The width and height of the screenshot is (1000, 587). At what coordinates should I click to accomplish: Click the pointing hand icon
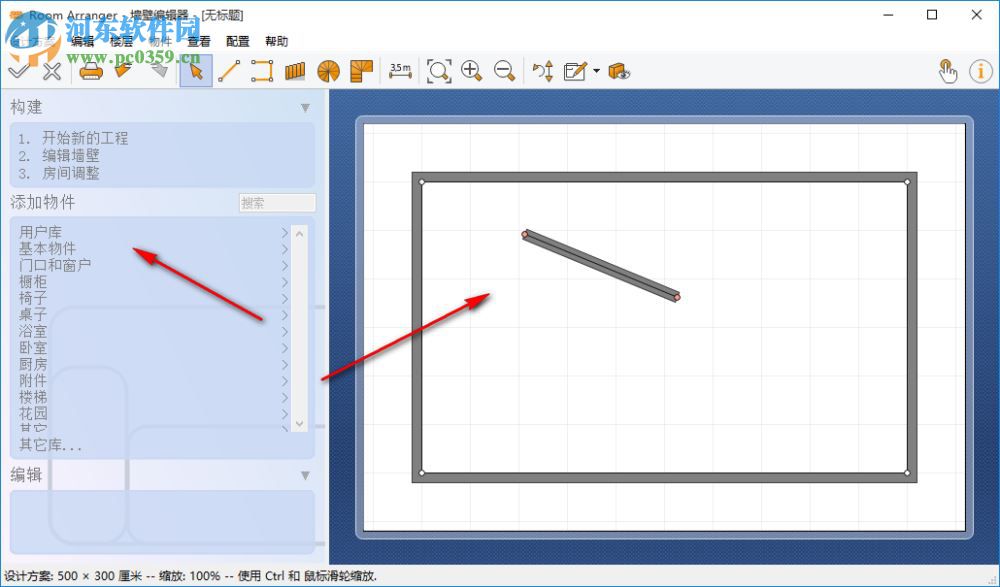(x=948, y=71)
